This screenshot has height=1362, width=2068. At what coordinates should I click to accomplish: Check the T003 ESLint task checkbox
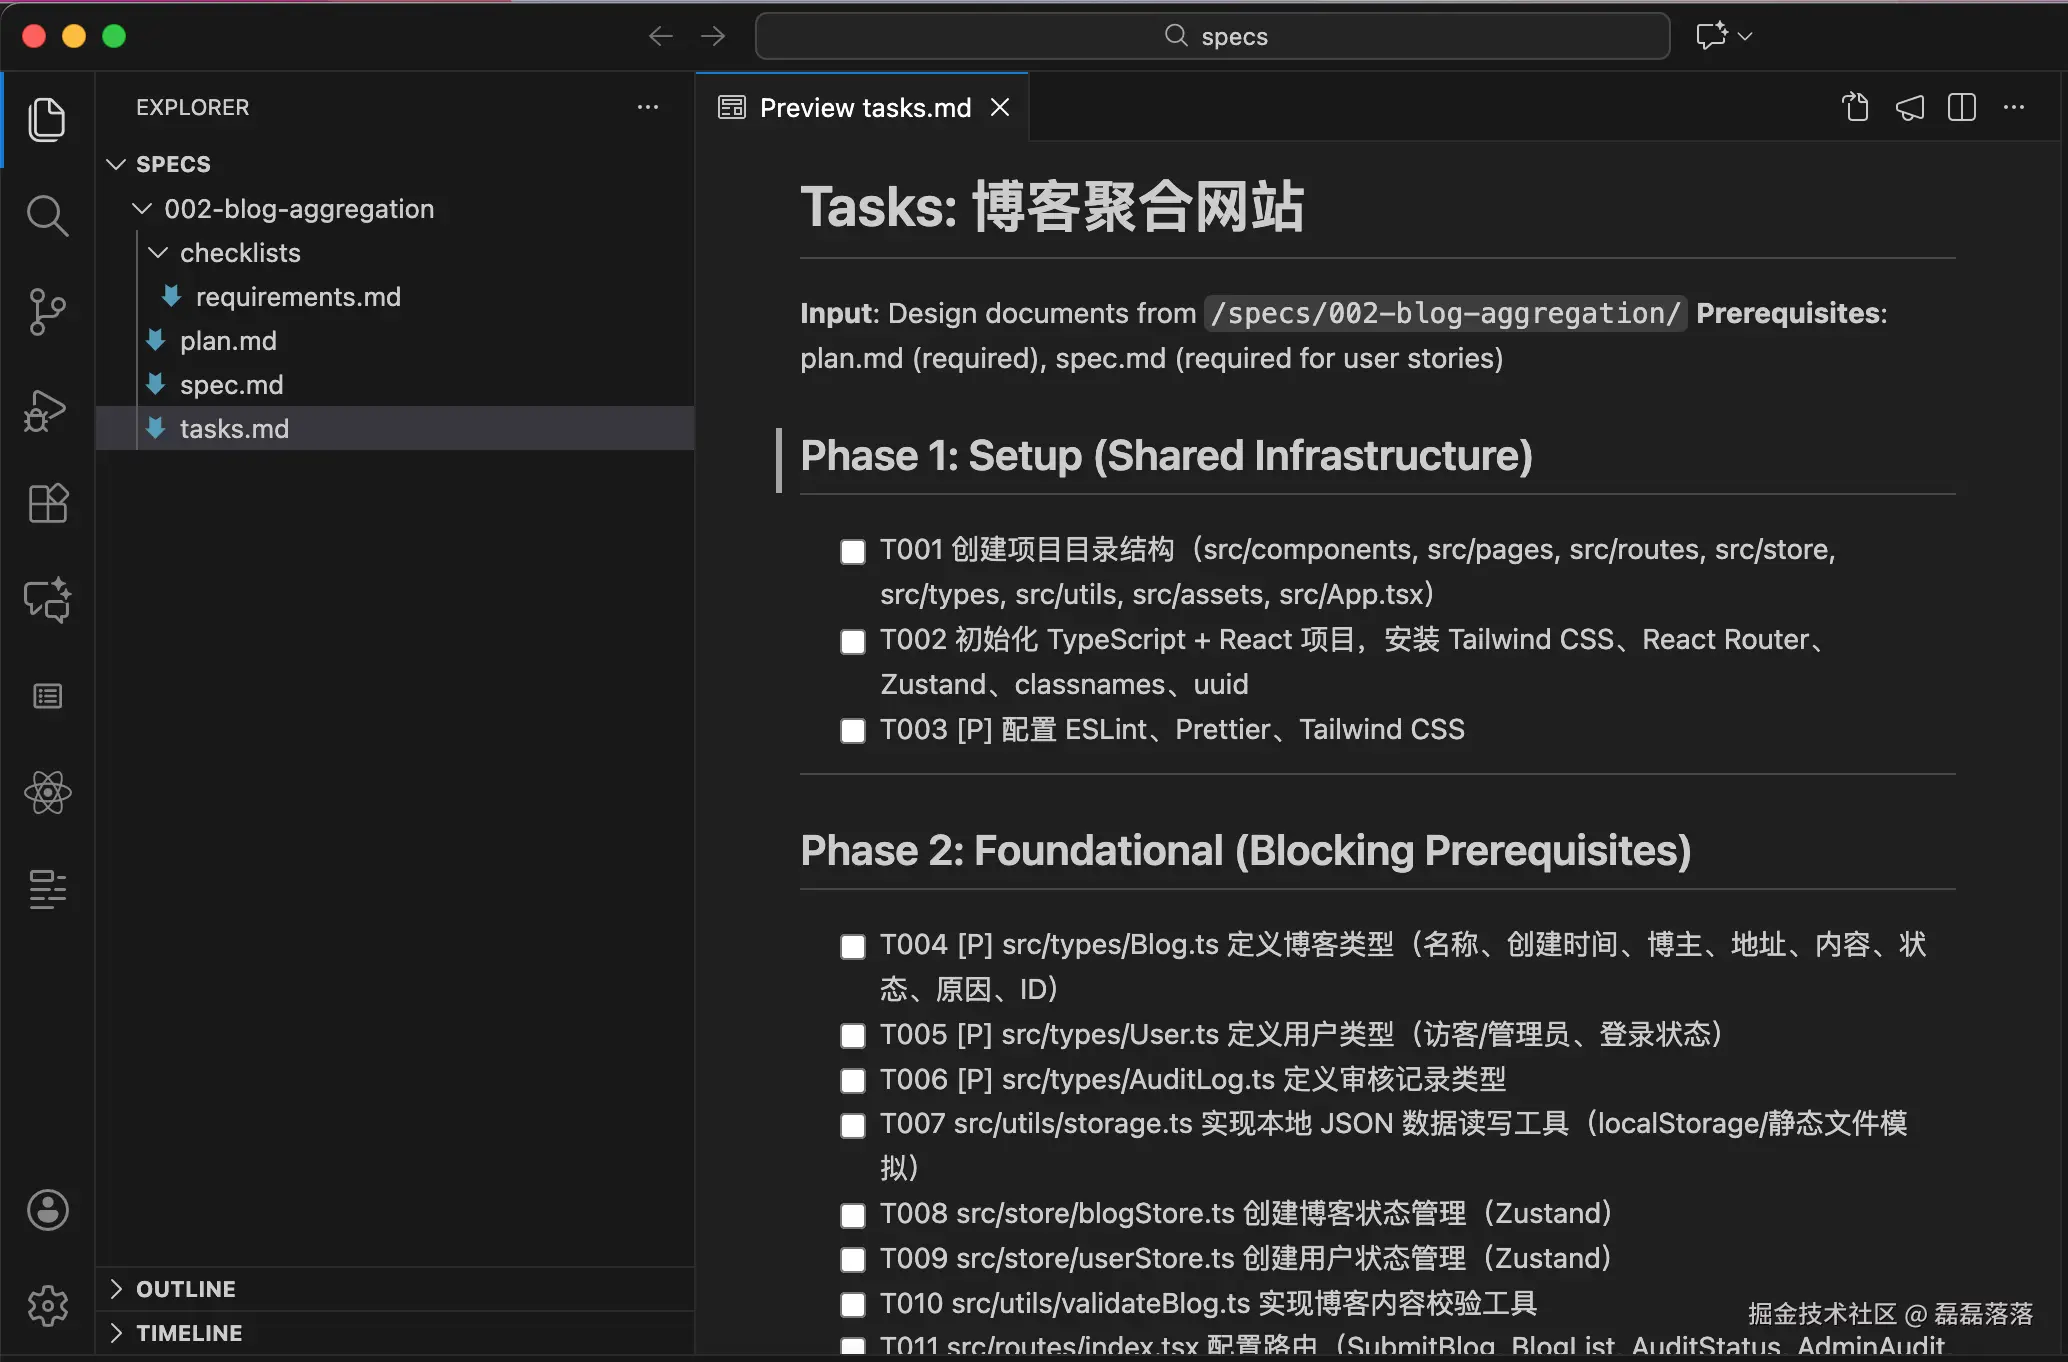(853, 731)
